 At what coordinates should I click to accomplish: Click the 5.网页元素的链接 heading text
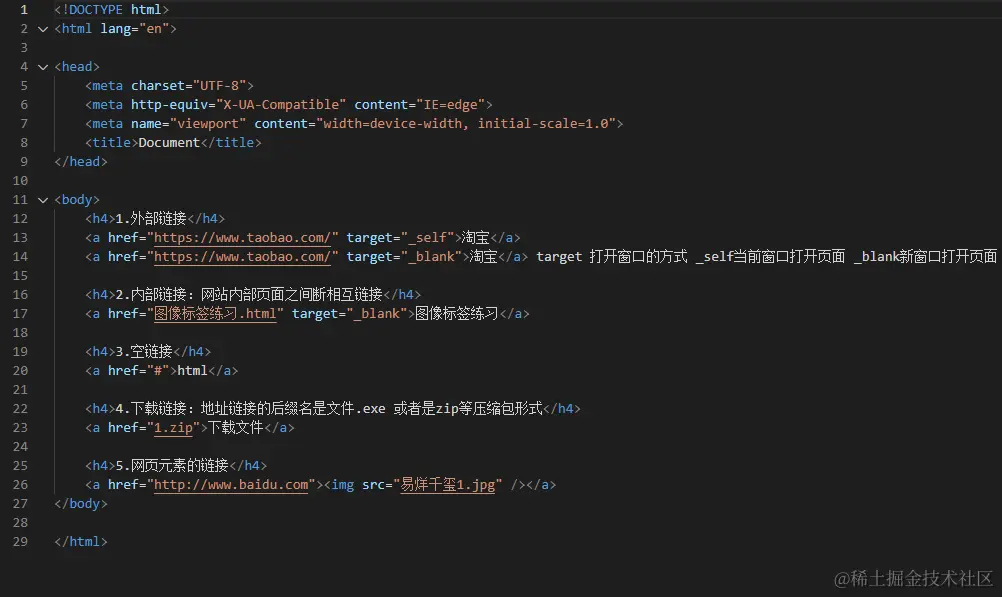tap(172, 465)
